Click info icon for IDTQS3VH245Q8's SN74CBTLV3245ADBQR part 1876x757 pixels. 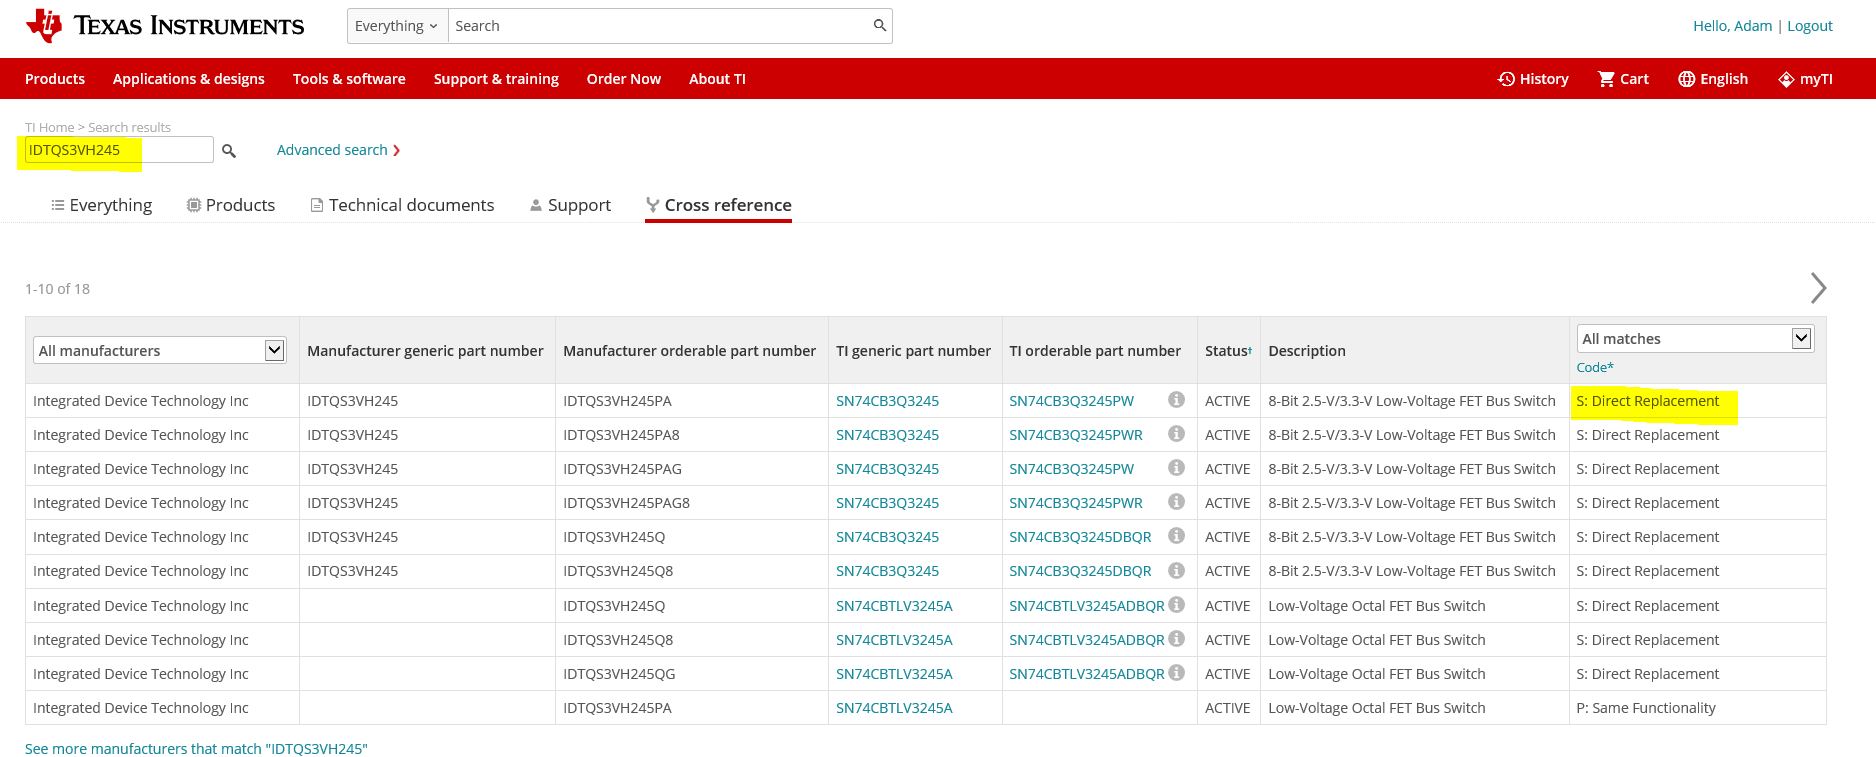[1176, 639]
